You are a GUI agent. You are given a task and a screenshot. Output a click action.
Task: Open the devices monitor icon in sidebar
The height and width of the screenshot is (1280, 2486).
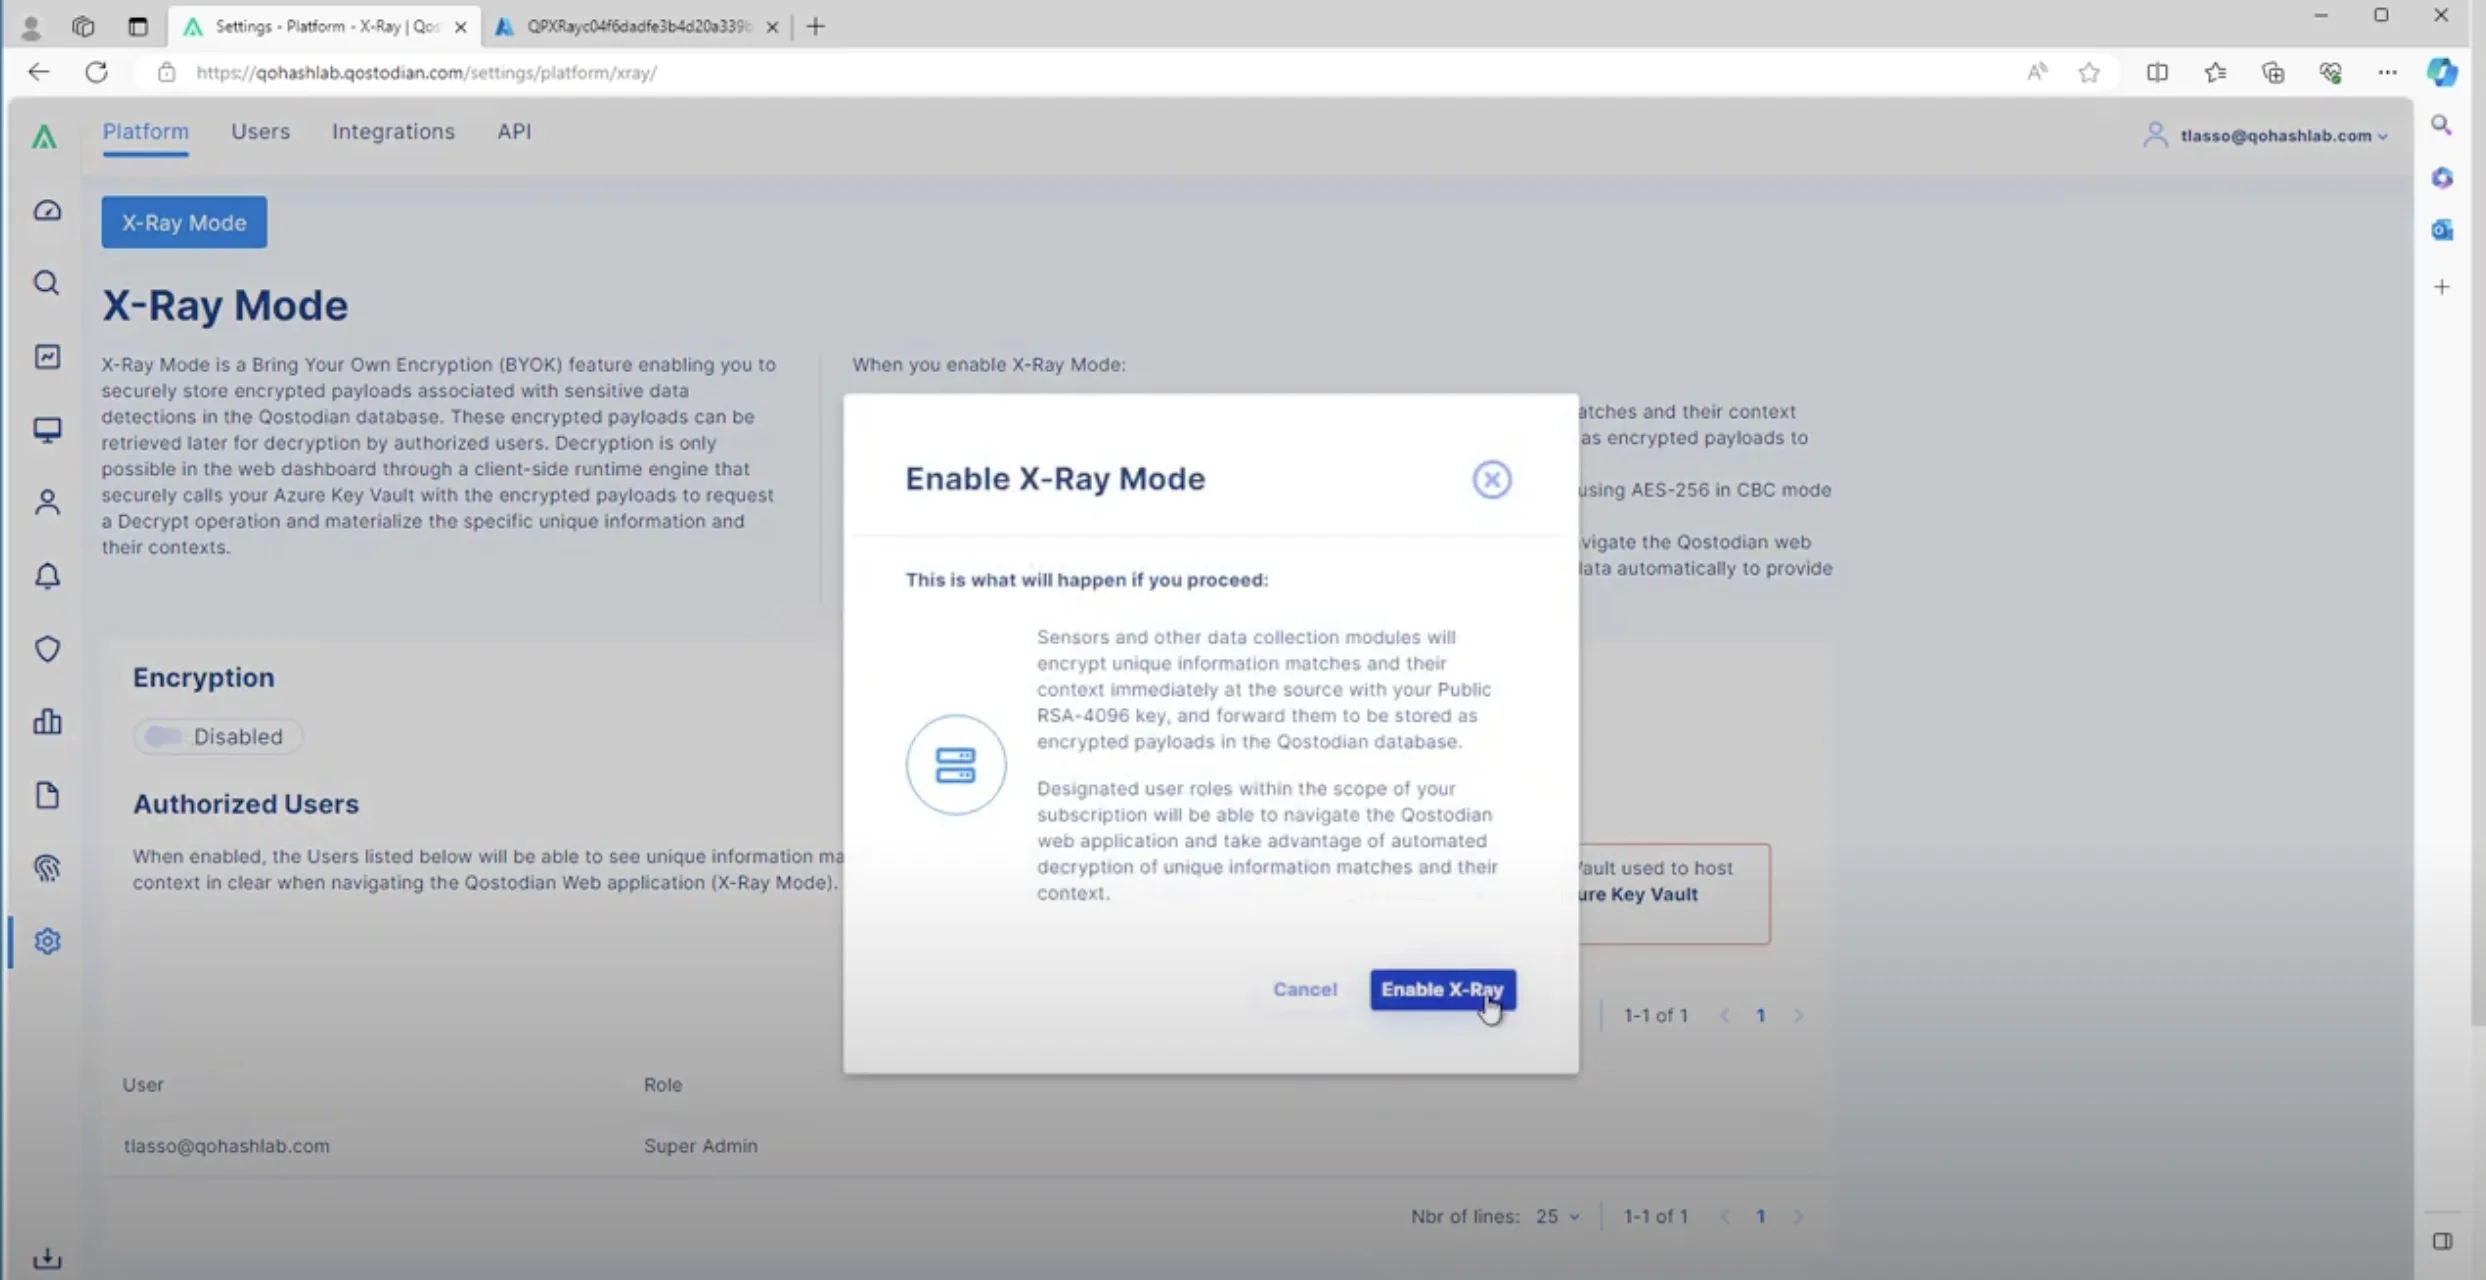coord(47,430)
